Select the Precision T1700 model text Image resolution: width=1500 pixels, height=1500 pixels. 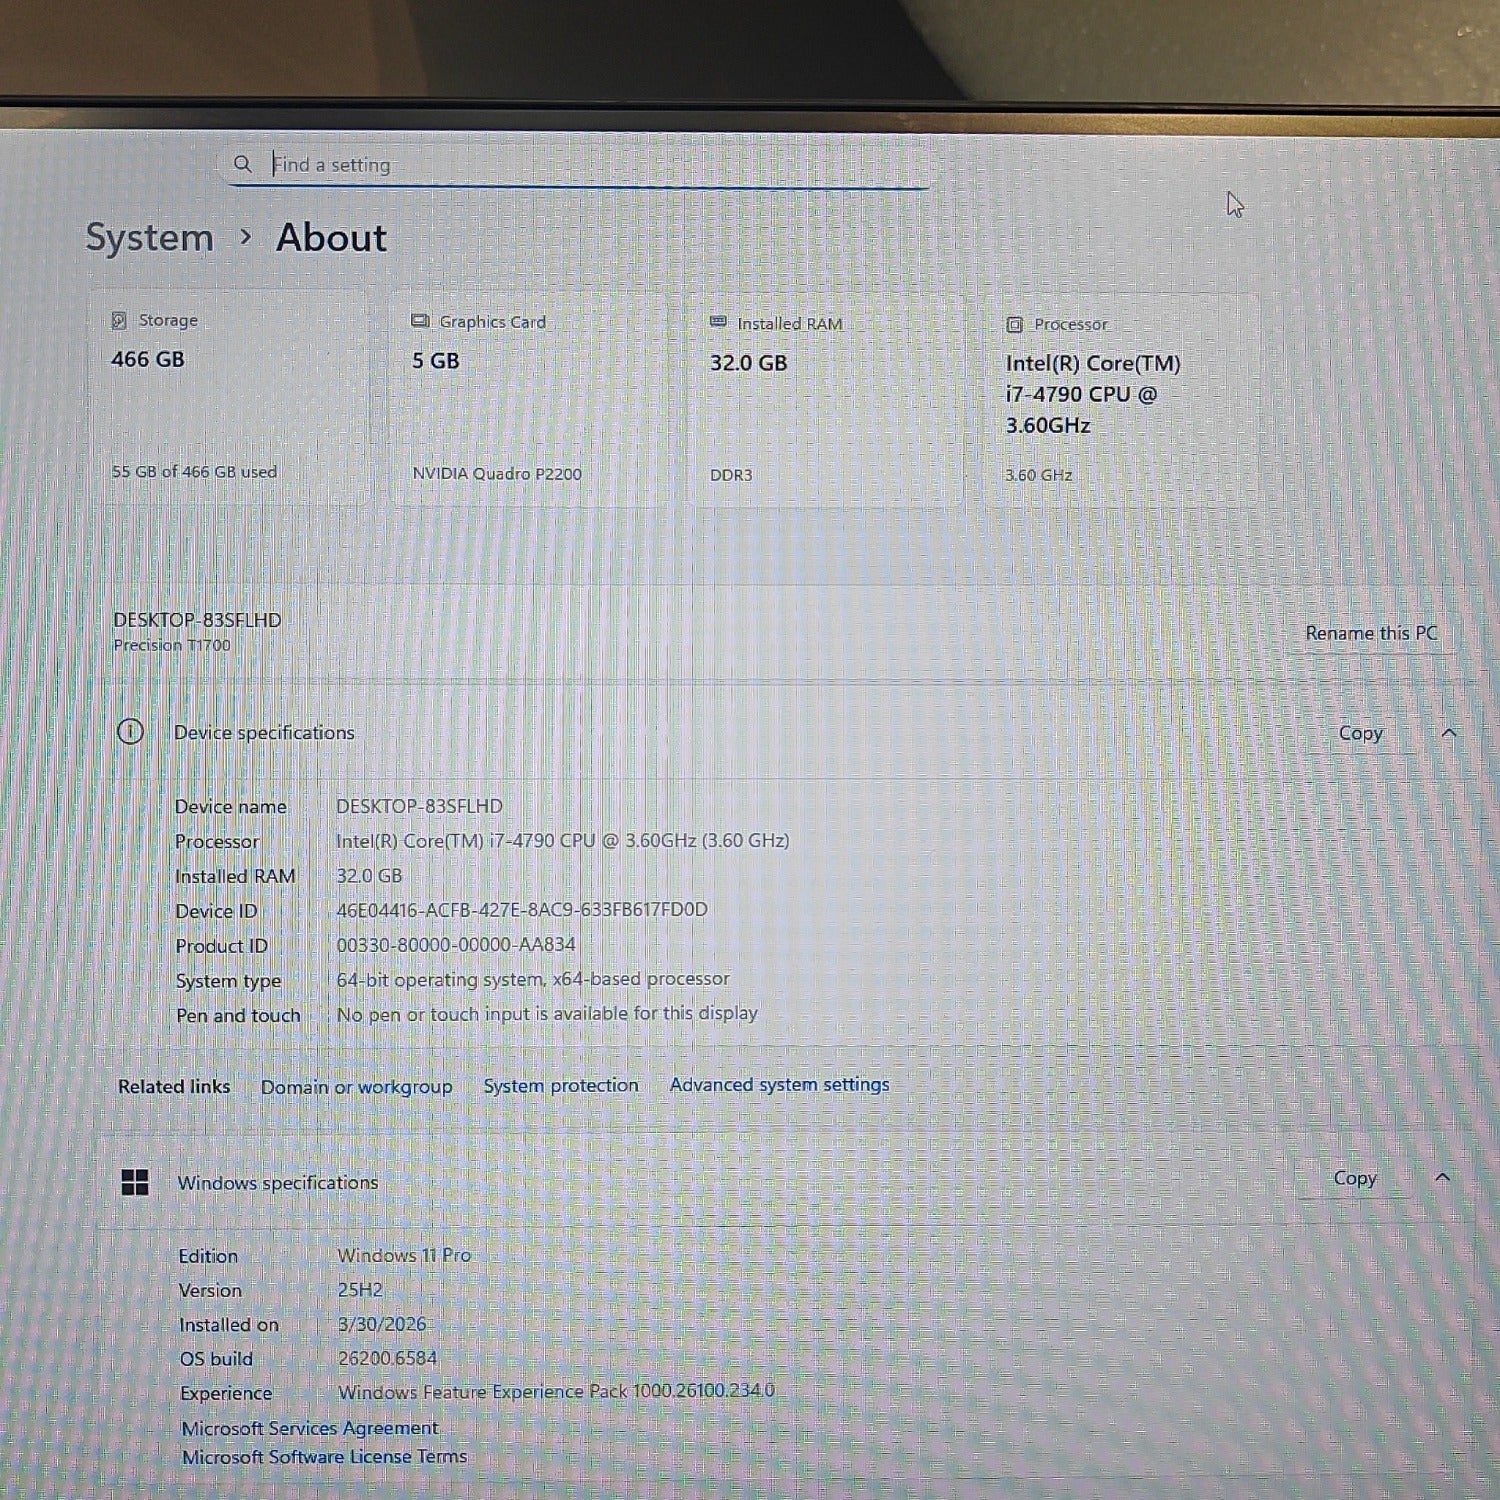click(172, 645)
